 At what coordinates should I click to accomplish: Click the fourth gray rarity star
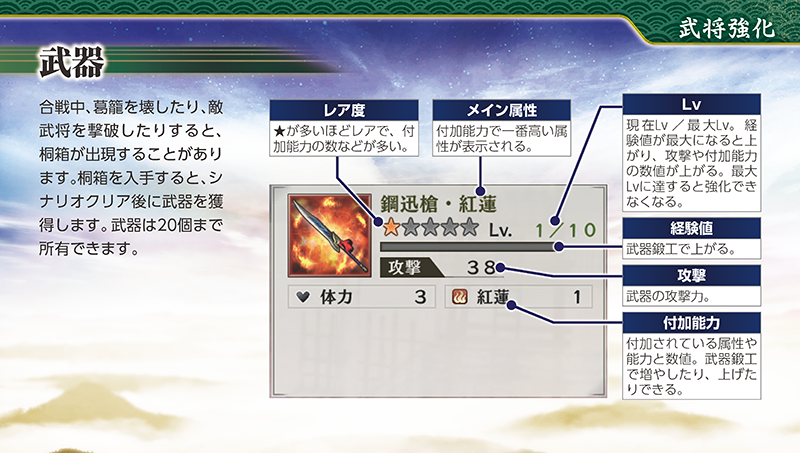450,227
